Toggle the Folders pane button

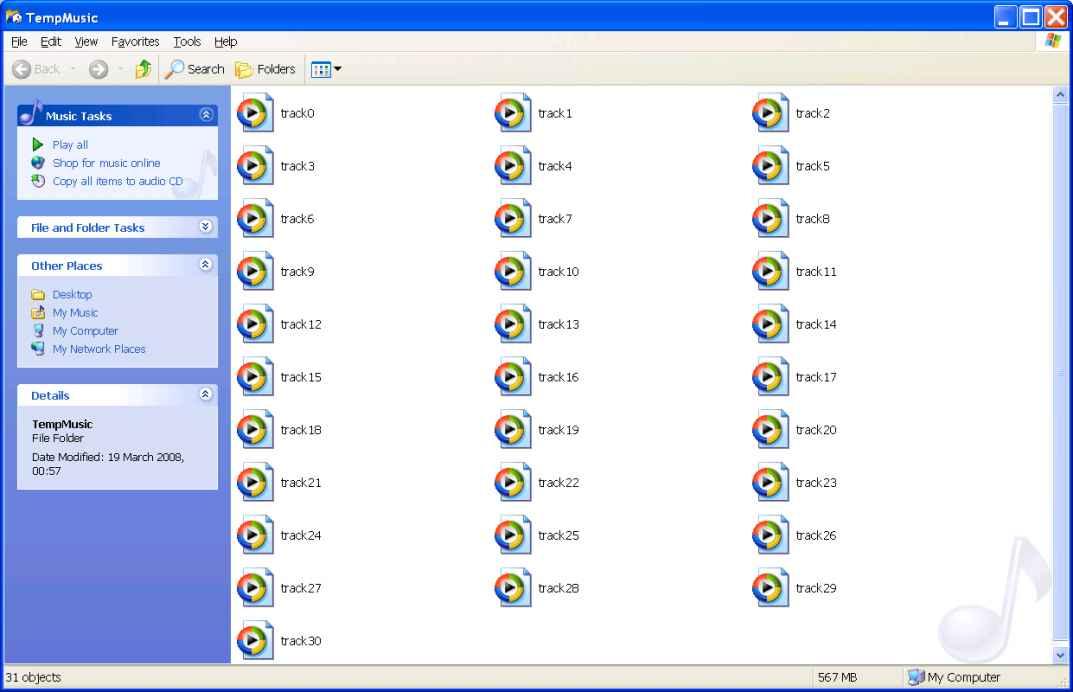pos(265,69)
